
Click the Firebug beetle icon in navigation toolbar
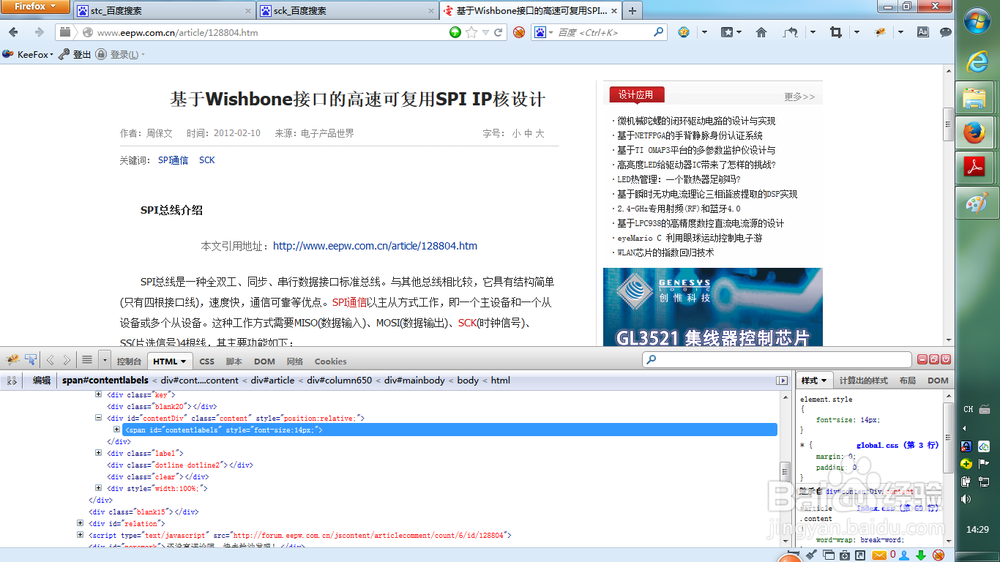click(x=880, y=32)
